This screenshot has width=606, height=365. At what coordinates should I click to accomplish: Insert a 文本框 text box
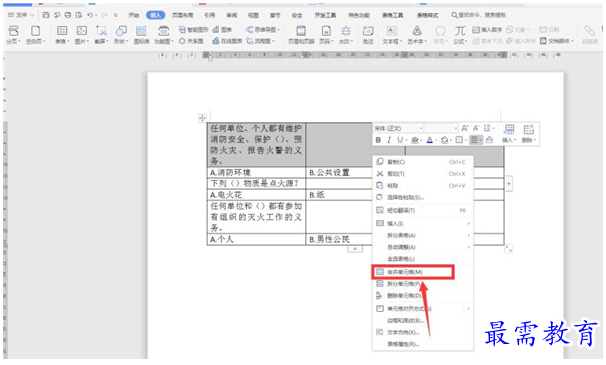392,34
